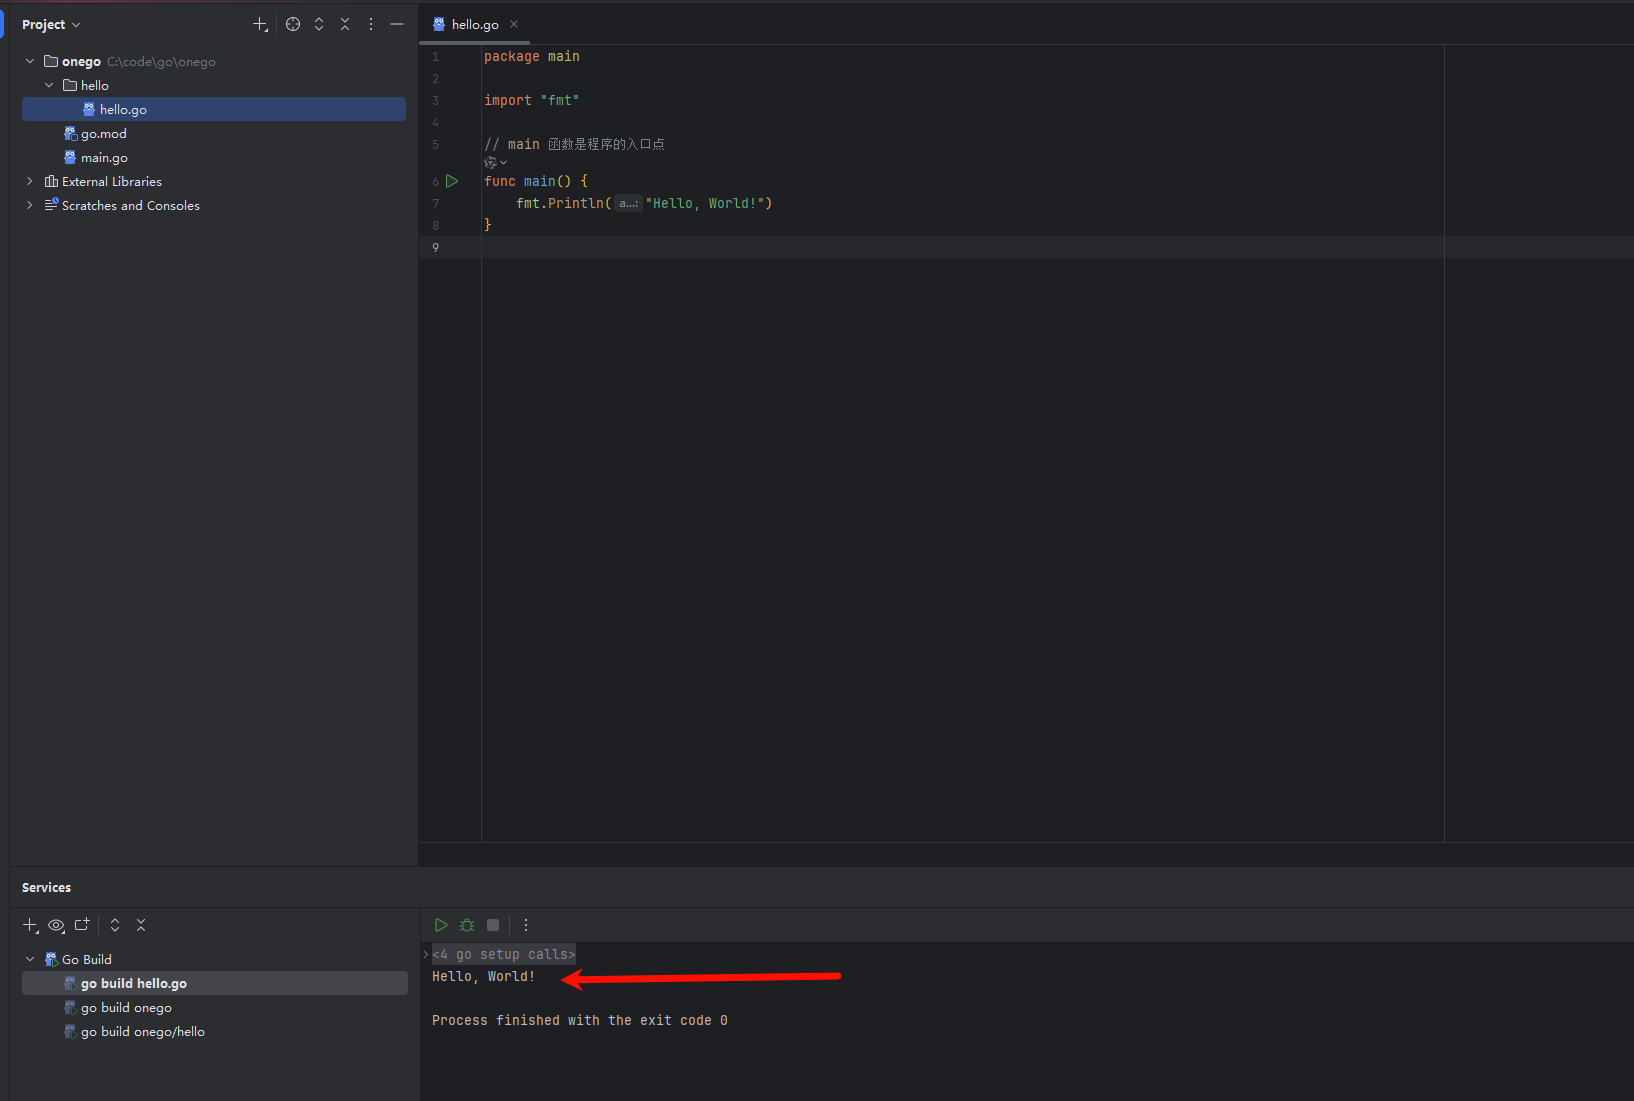Open the AI actions dropdown above func main
1634x1101 pixels.
coord(495,162)
